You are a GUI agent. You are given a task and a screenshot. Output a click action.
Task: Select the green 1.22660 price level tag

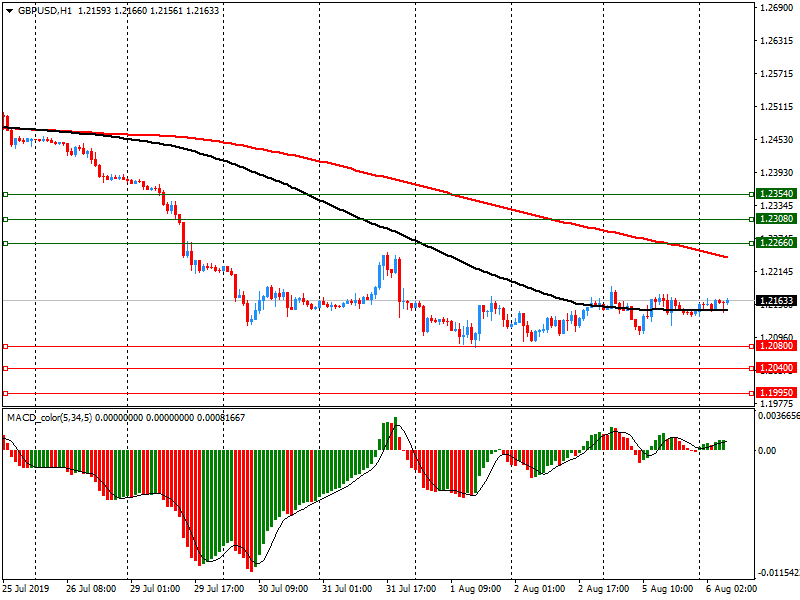click(777, 243)
